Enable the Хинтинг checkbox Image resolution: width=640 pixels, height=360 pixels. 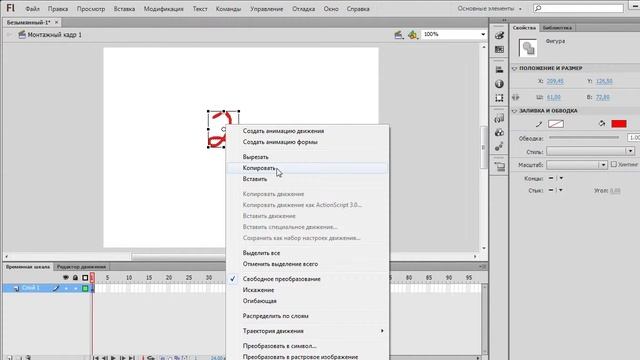[x=613, y=164]
